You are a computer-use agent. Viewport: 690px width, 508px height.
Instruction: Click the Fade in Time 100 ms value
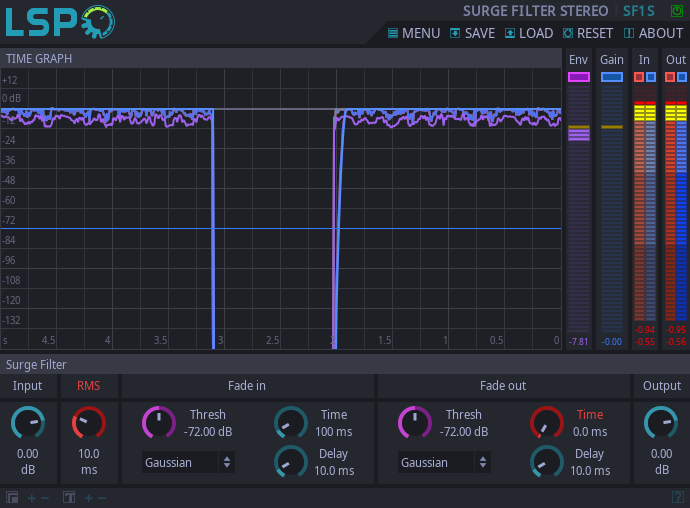click(334, 432)
